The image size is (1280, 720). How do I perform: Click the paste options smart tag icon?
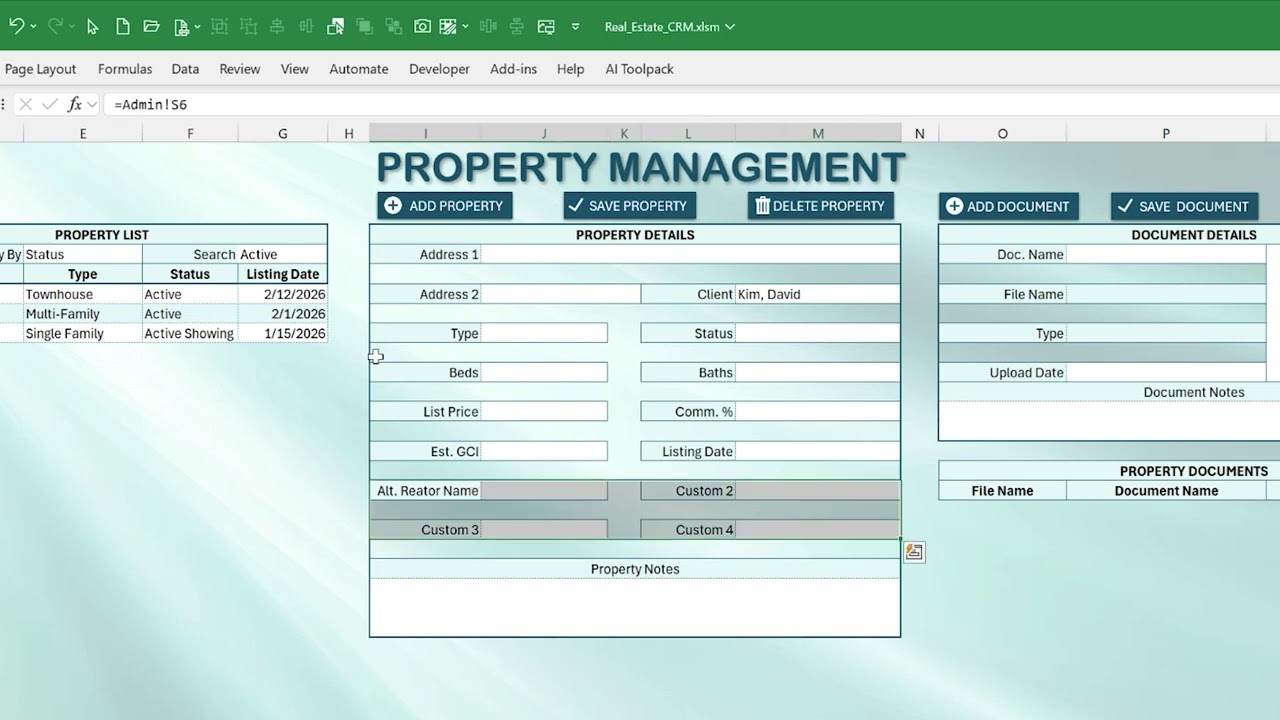(x=914, y=552)
